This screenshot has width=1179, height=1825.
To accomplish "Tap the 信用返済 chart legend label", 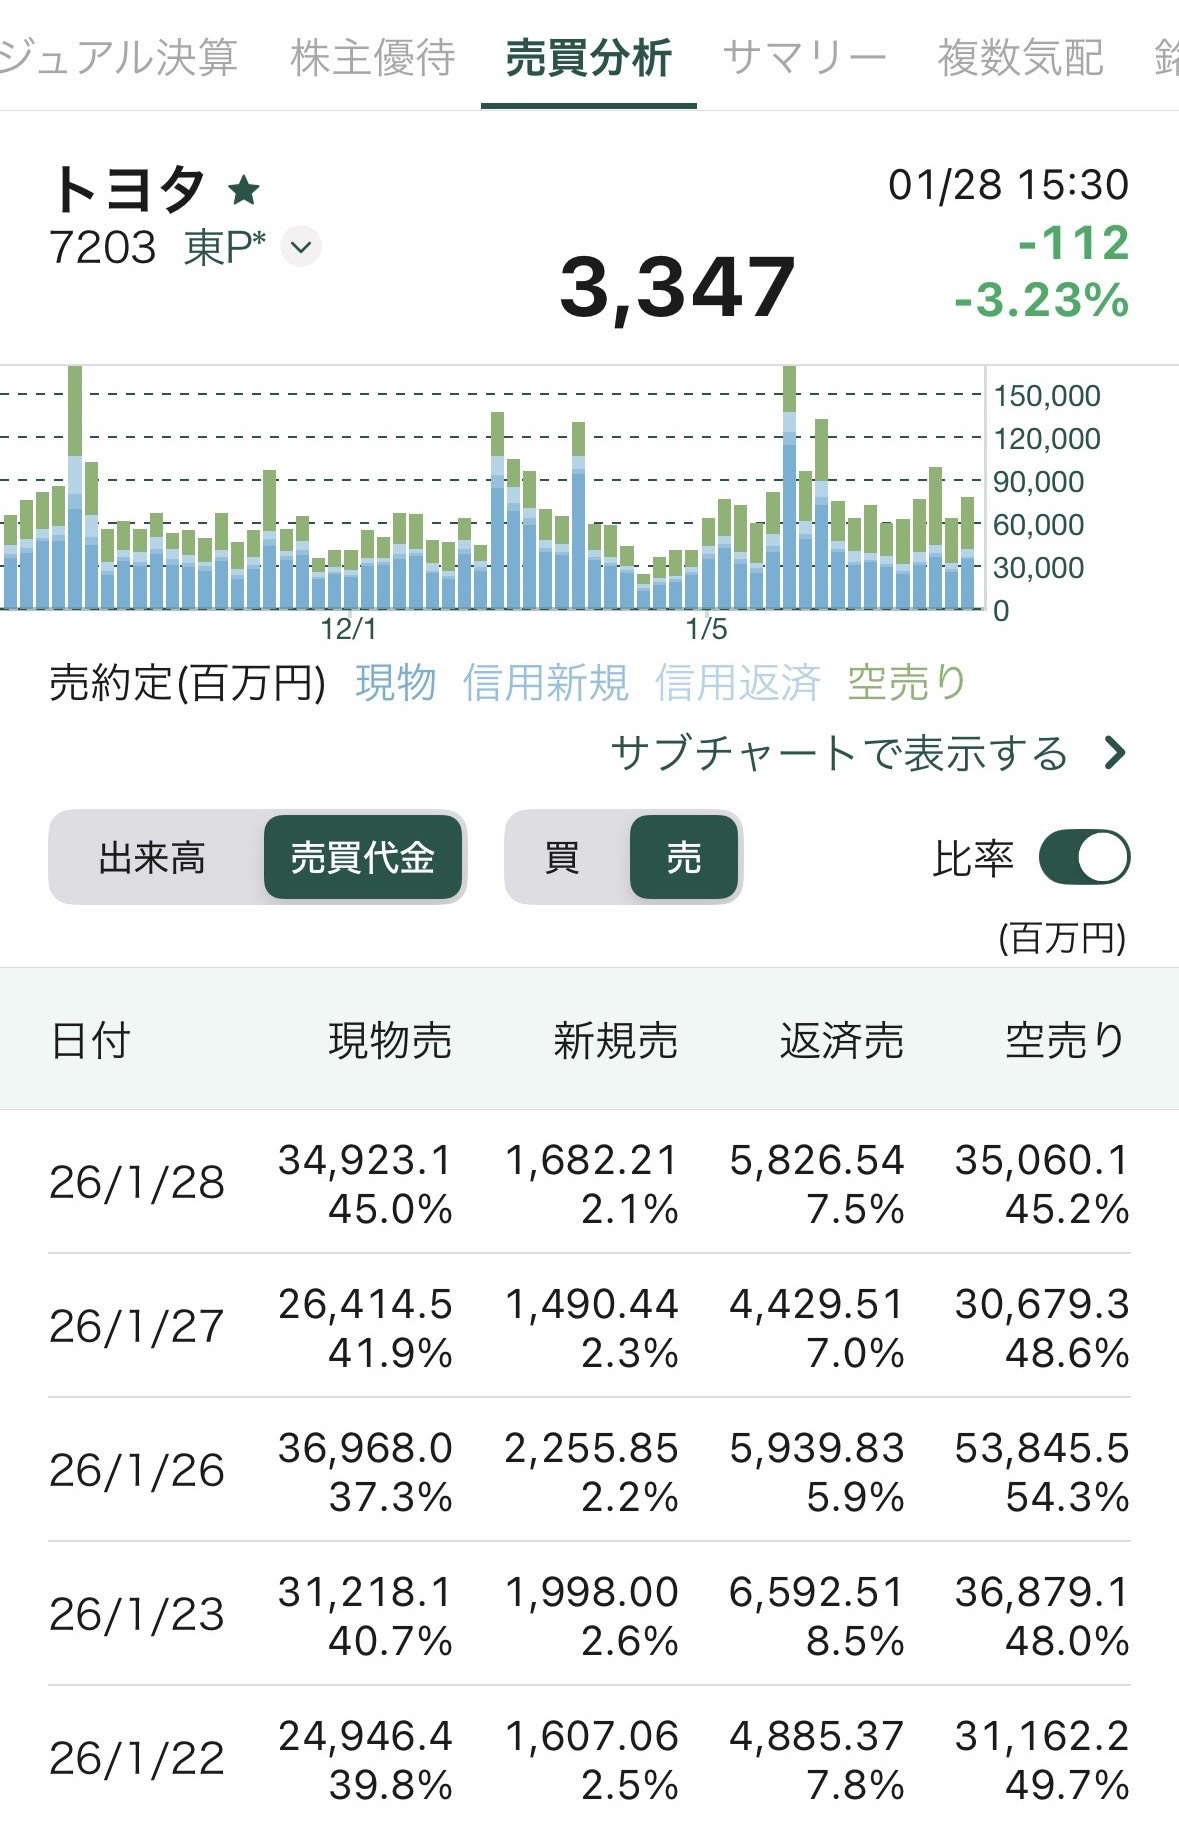I will tap(738, 683).
